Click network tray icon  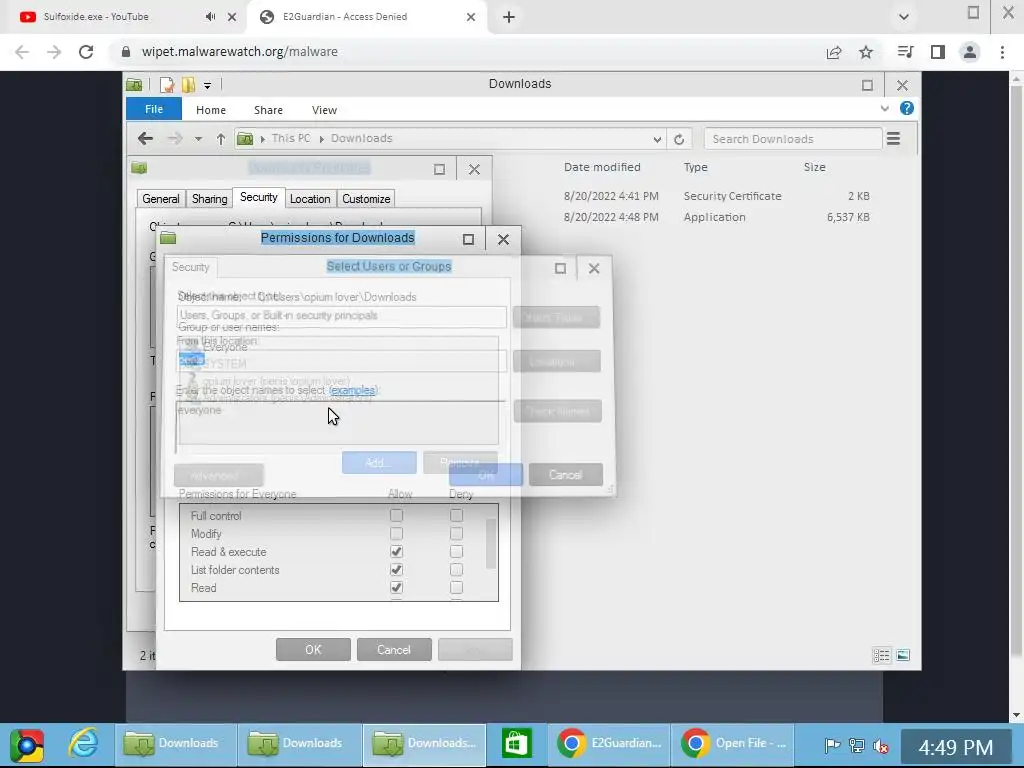(857, 745)
